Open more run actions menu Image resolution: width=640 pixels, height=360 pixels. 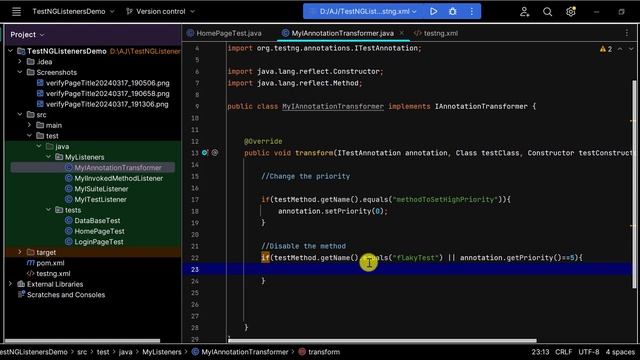471,11
